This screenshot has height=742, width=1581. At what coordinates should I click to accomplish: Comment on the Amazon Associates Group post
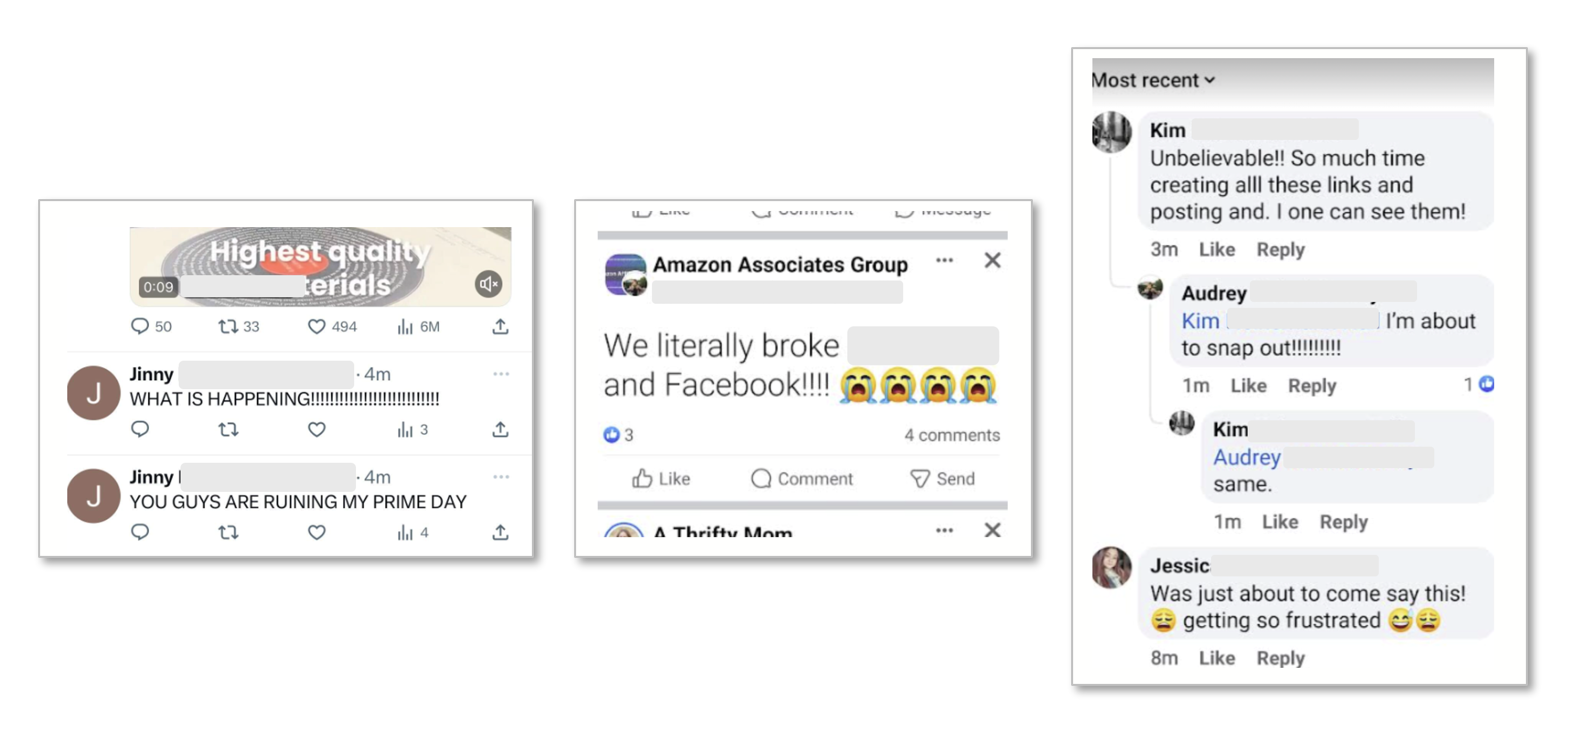(802, 478)
